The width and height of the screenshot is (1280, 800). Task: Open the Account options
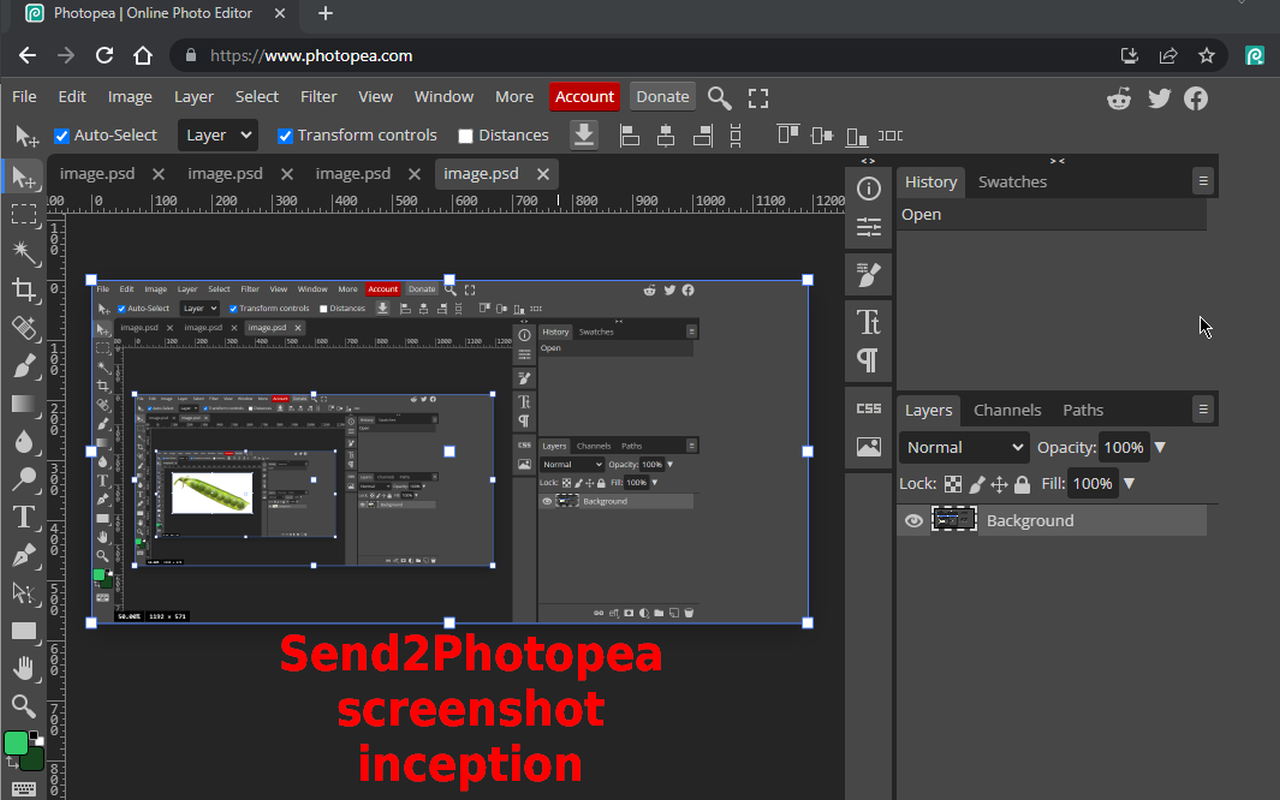(584, 96)
